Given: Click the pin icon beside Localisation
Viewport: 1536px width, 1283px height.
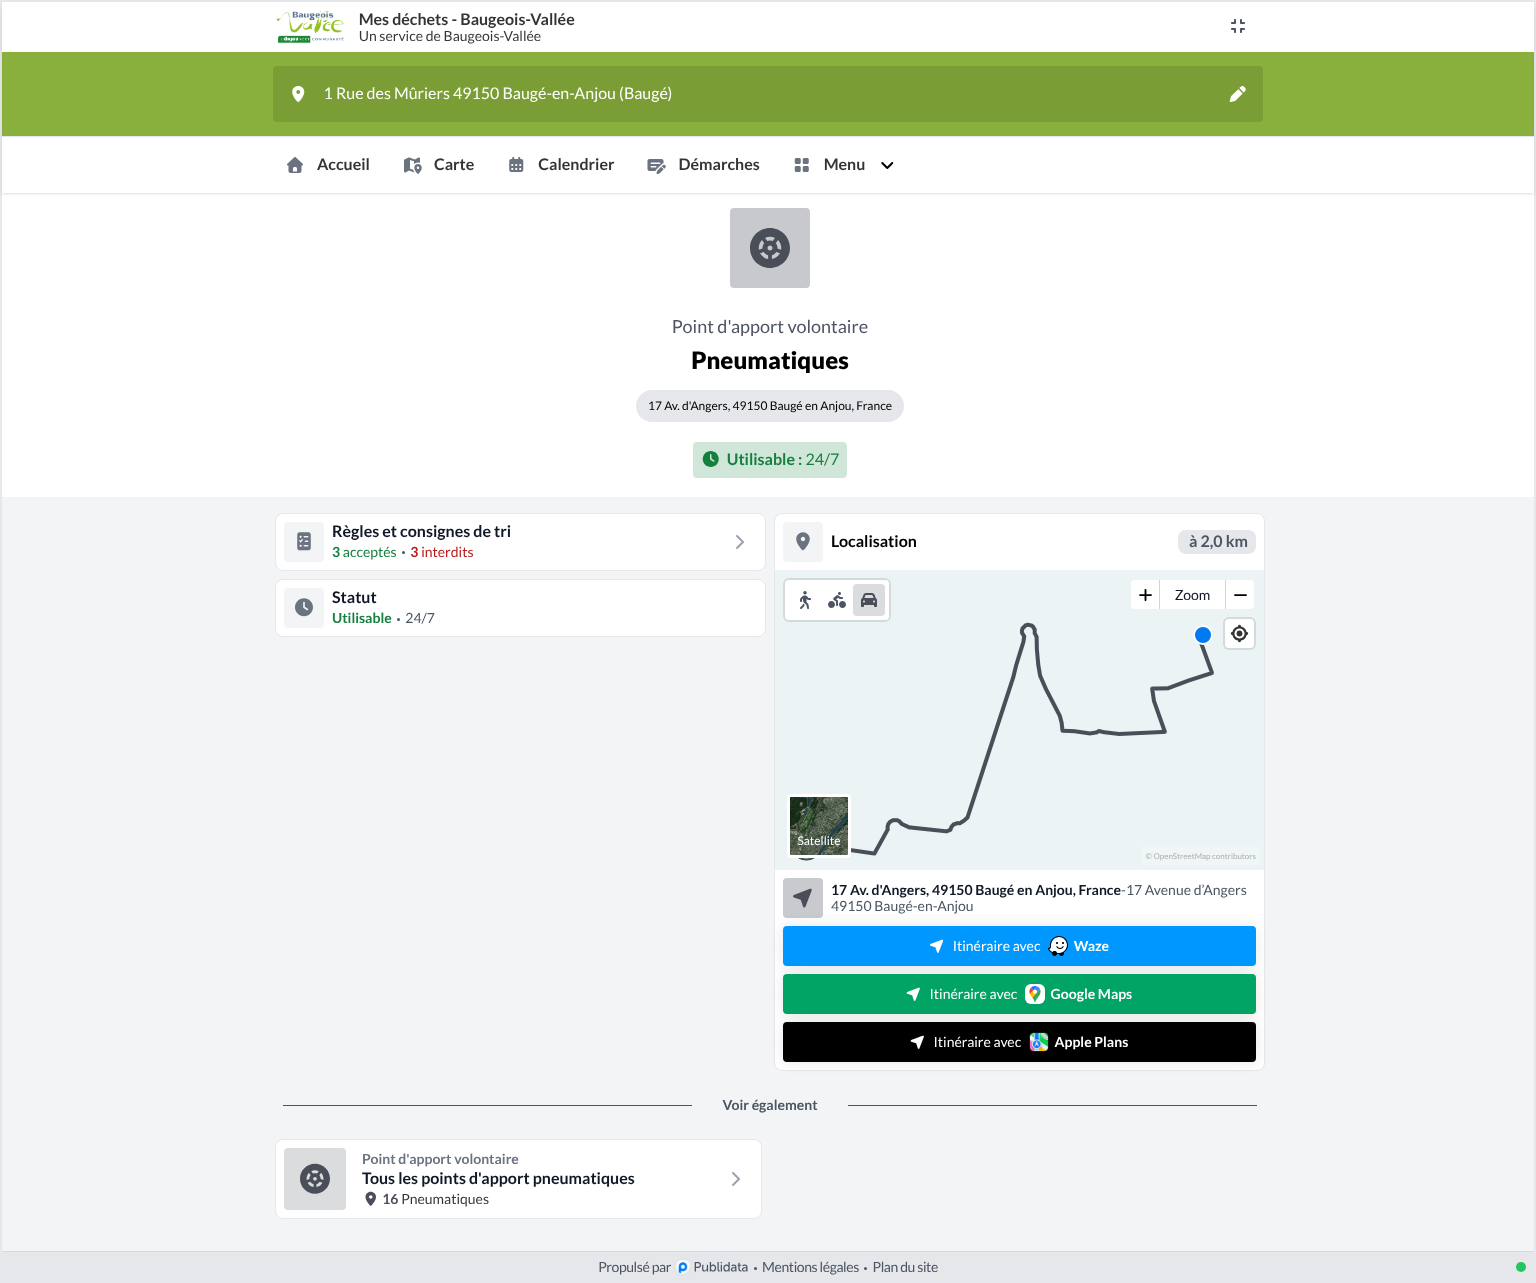Looking at the screenshot, I should [x=803, y=542].
